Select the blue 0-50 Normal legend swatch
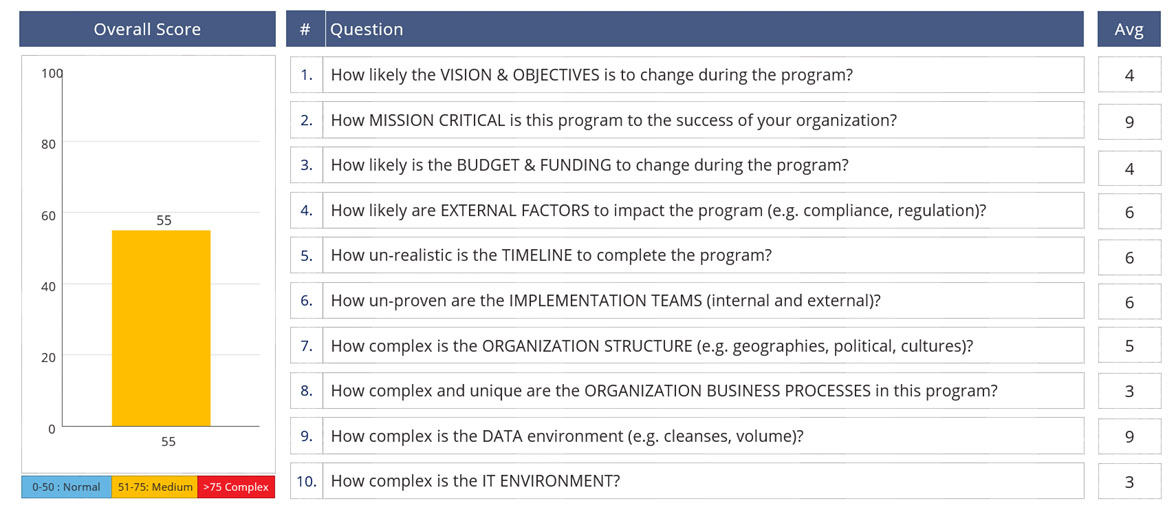1176x521 pixels. 66,487
